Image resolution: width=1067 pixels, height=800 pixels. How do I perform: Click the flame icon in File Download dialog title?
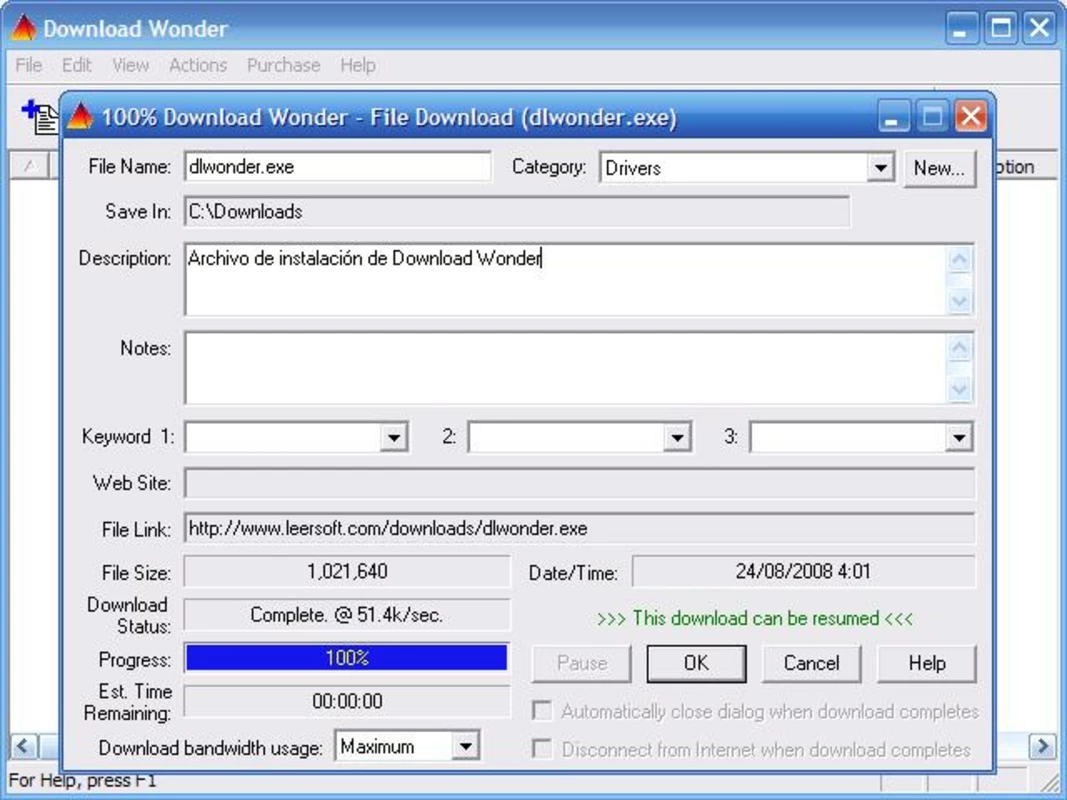[x=80, y=116]
